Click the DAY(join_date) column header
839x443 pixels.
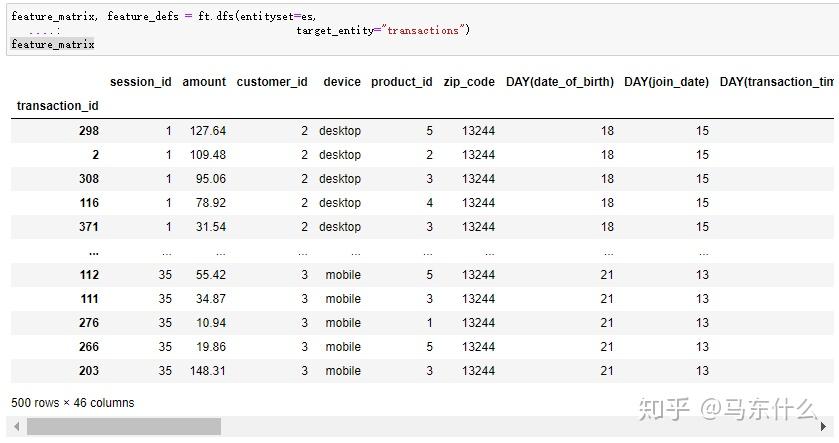coord(666,82)
